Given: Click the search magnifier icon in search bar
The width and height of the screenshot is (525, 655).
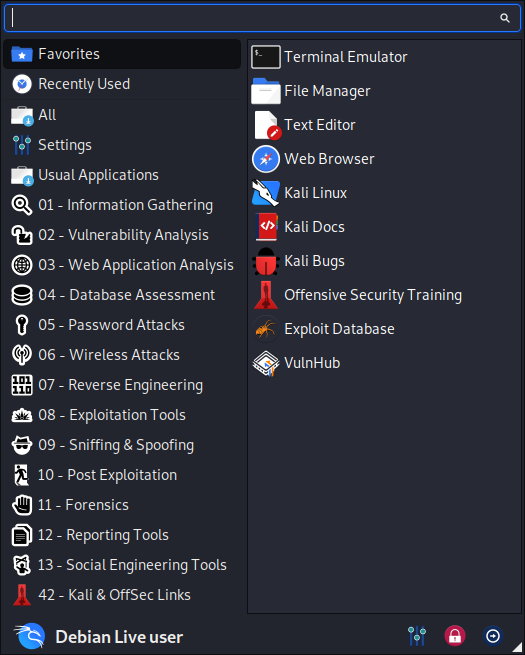Looking at the screenshot, I should (505, 18).
